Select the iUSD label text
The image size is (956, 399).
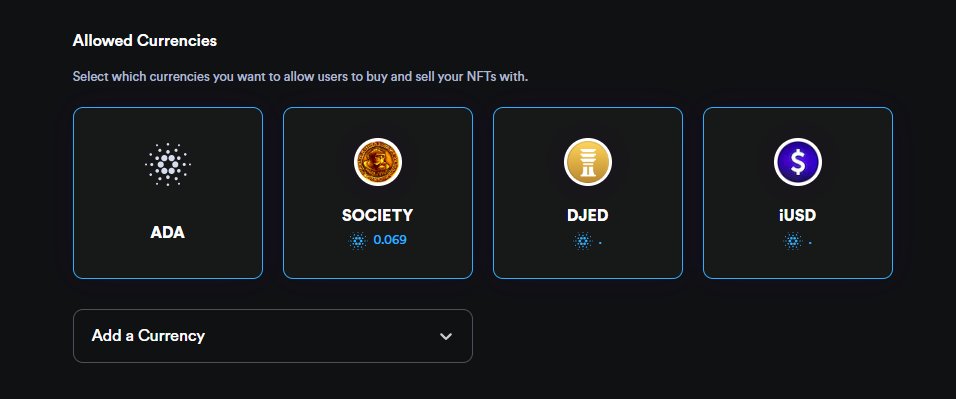[x=797, y=215]
